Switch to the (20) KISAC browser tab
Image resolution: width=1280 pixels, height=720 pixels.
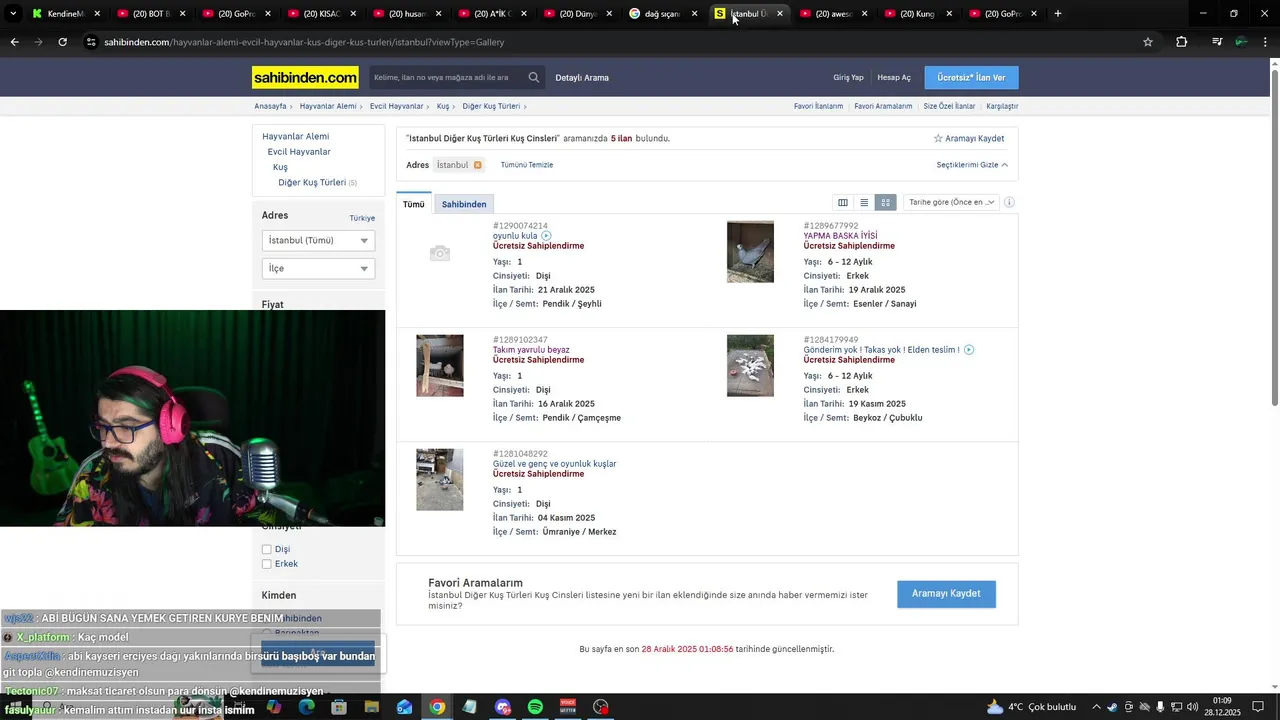(x=321, y=14)
